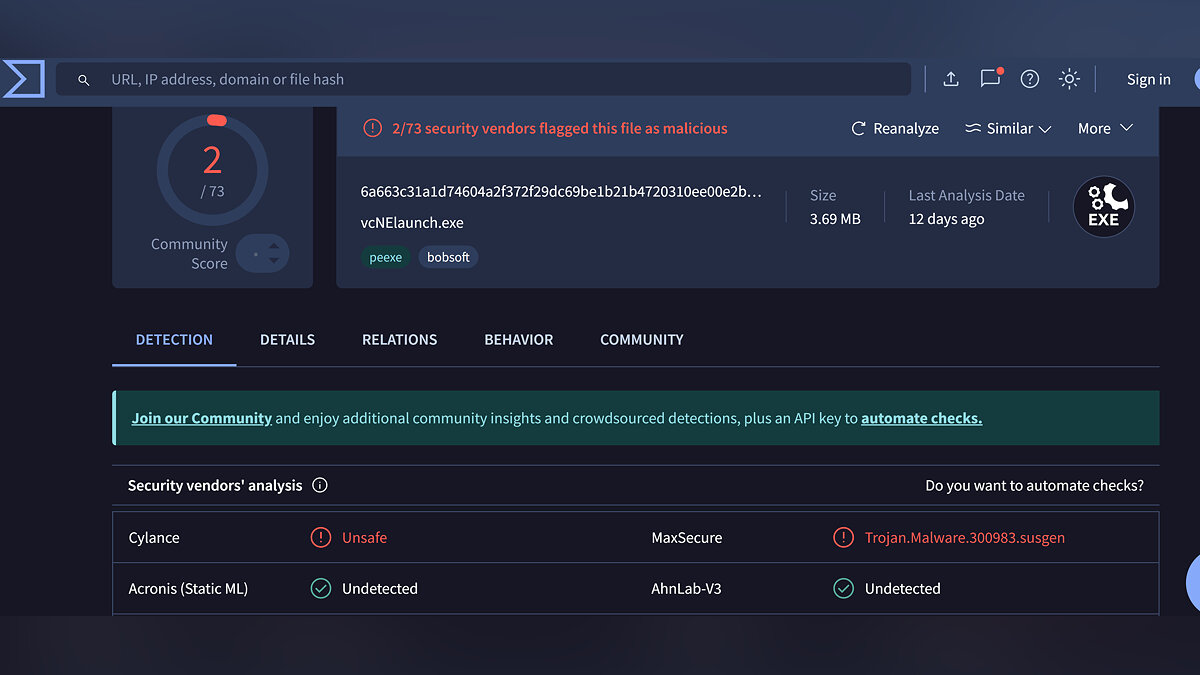
Task: Open the notifications speech bubble icon
Action: click(x=990, y=79)
